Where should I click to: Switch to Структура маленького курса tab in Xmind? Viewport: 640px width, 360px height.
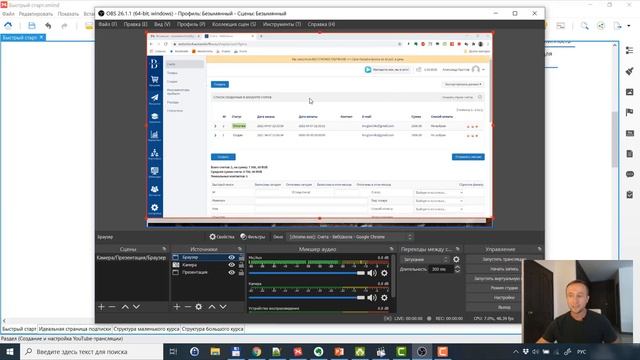pyautogui.click(x=146, y=329)
